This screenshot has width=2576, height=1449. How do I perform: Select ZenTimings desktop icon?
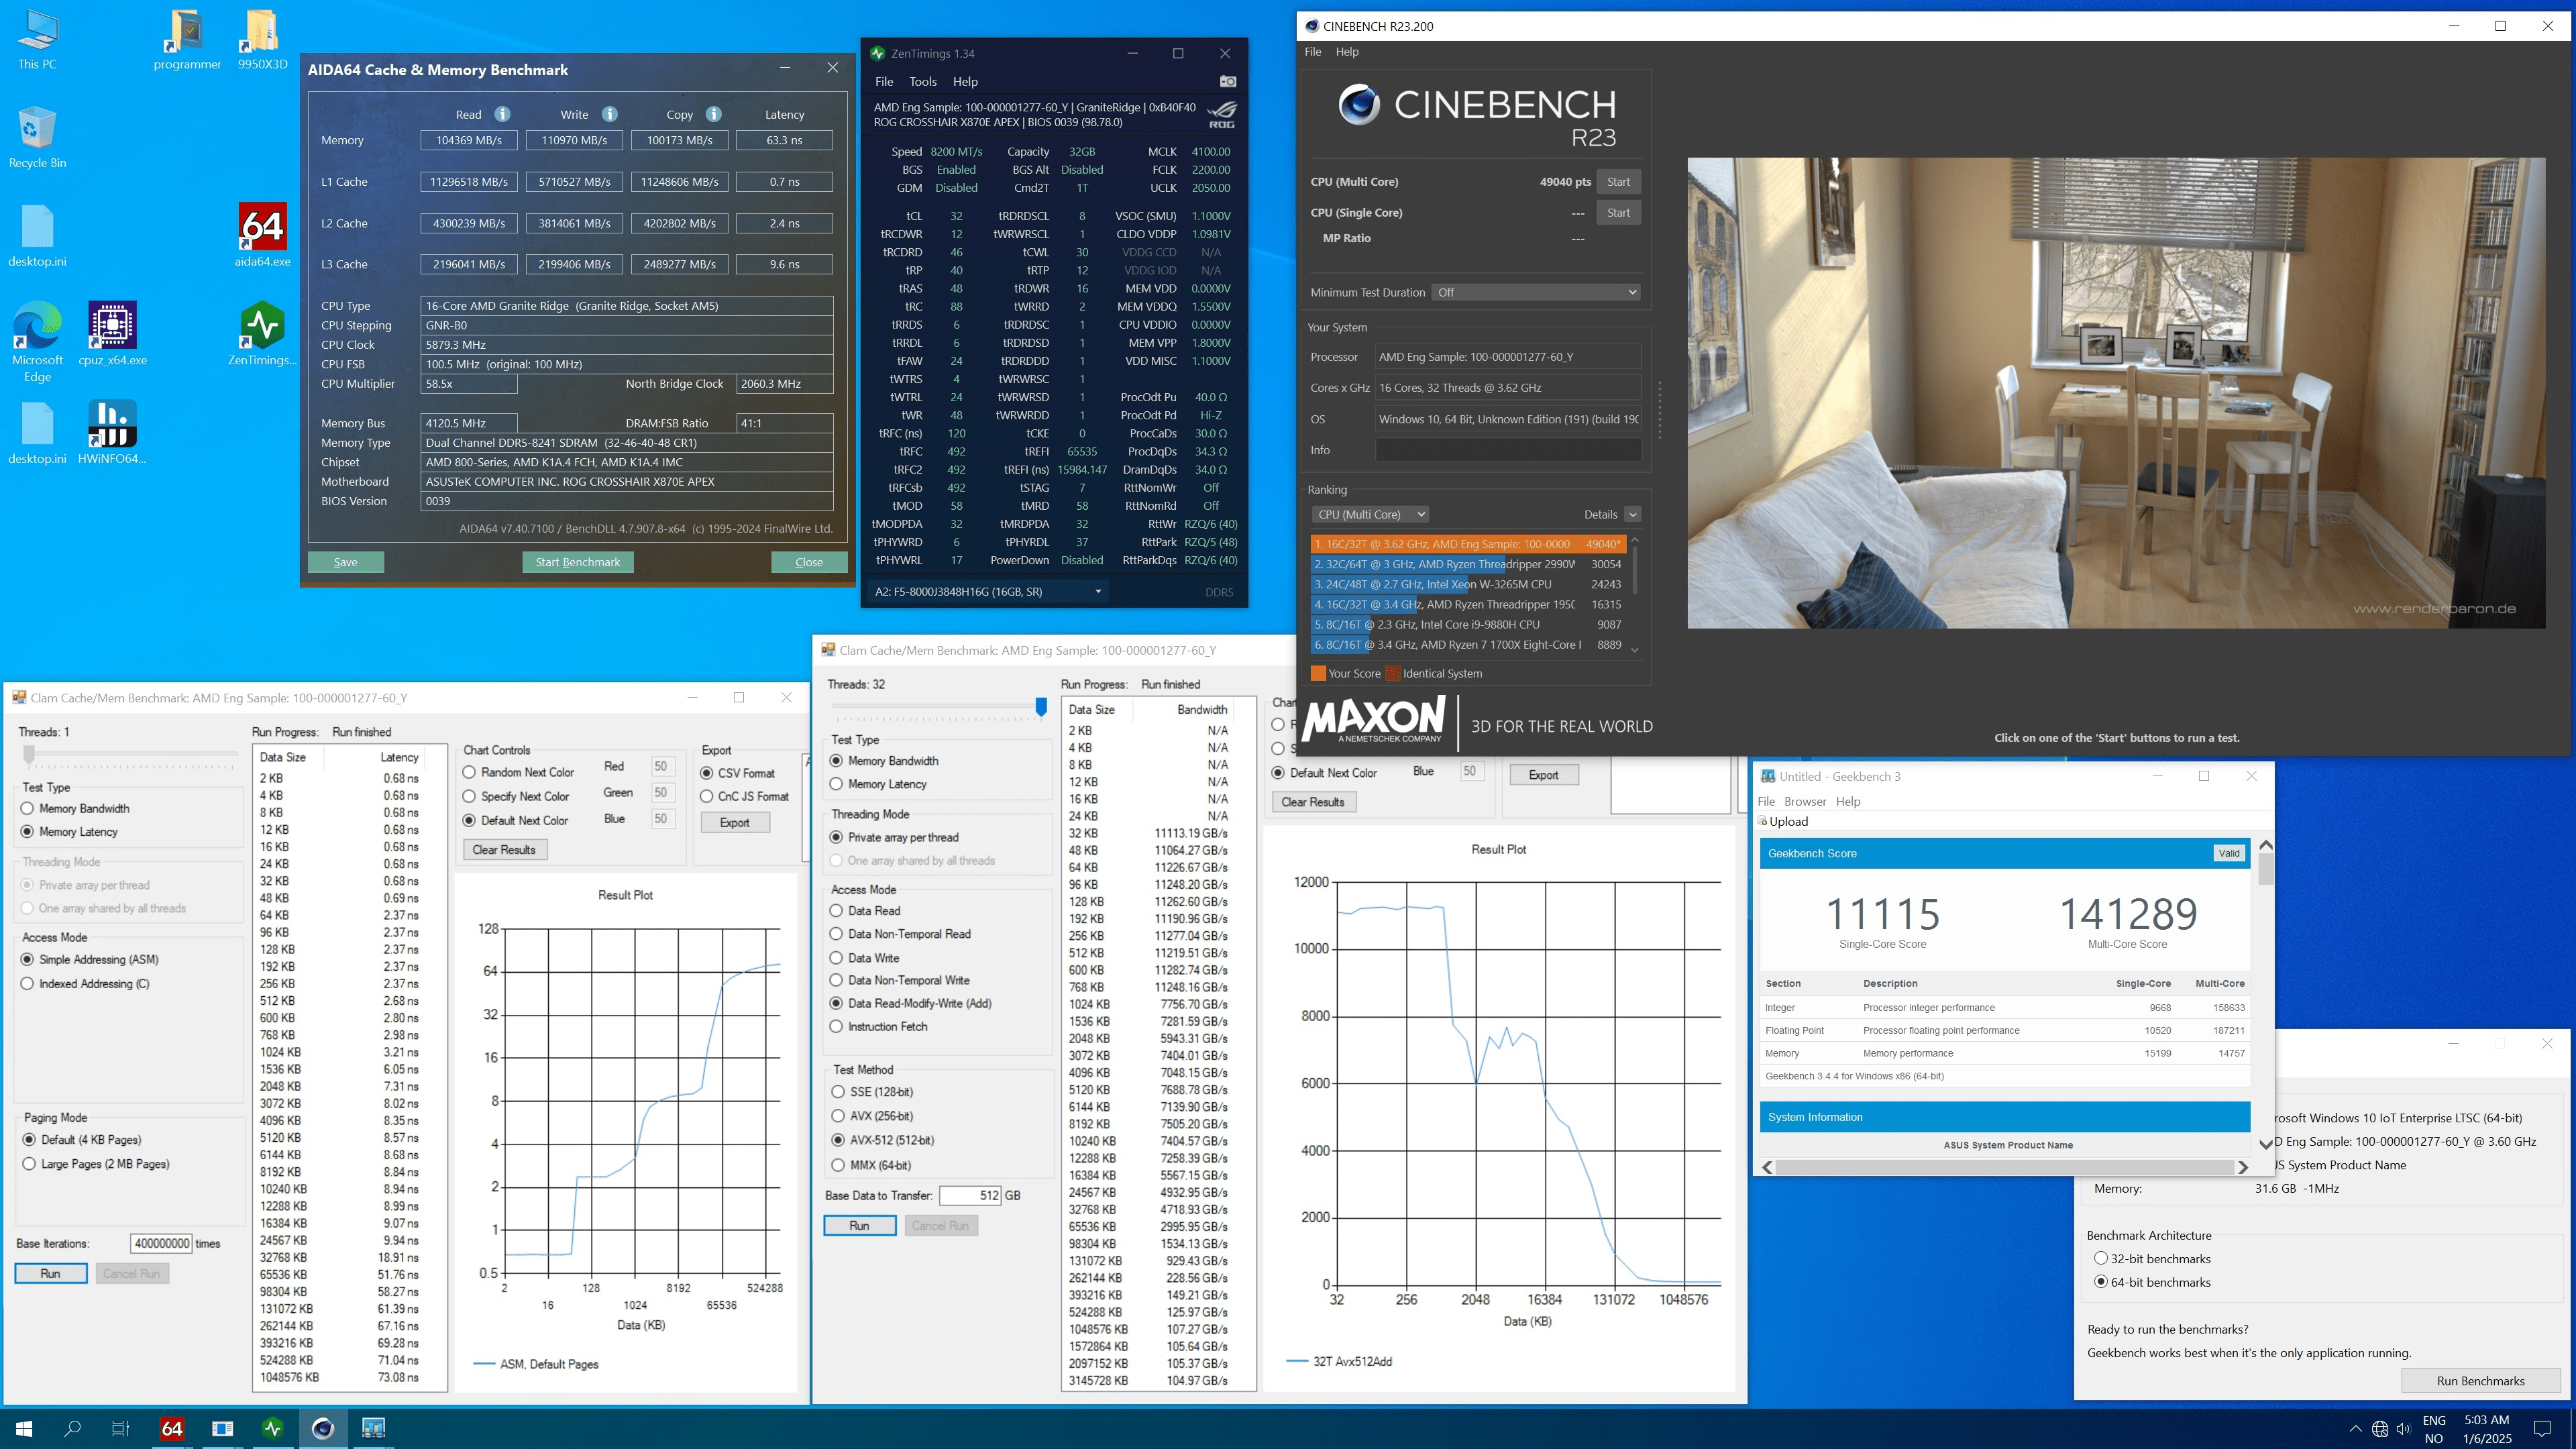point(262,334)
